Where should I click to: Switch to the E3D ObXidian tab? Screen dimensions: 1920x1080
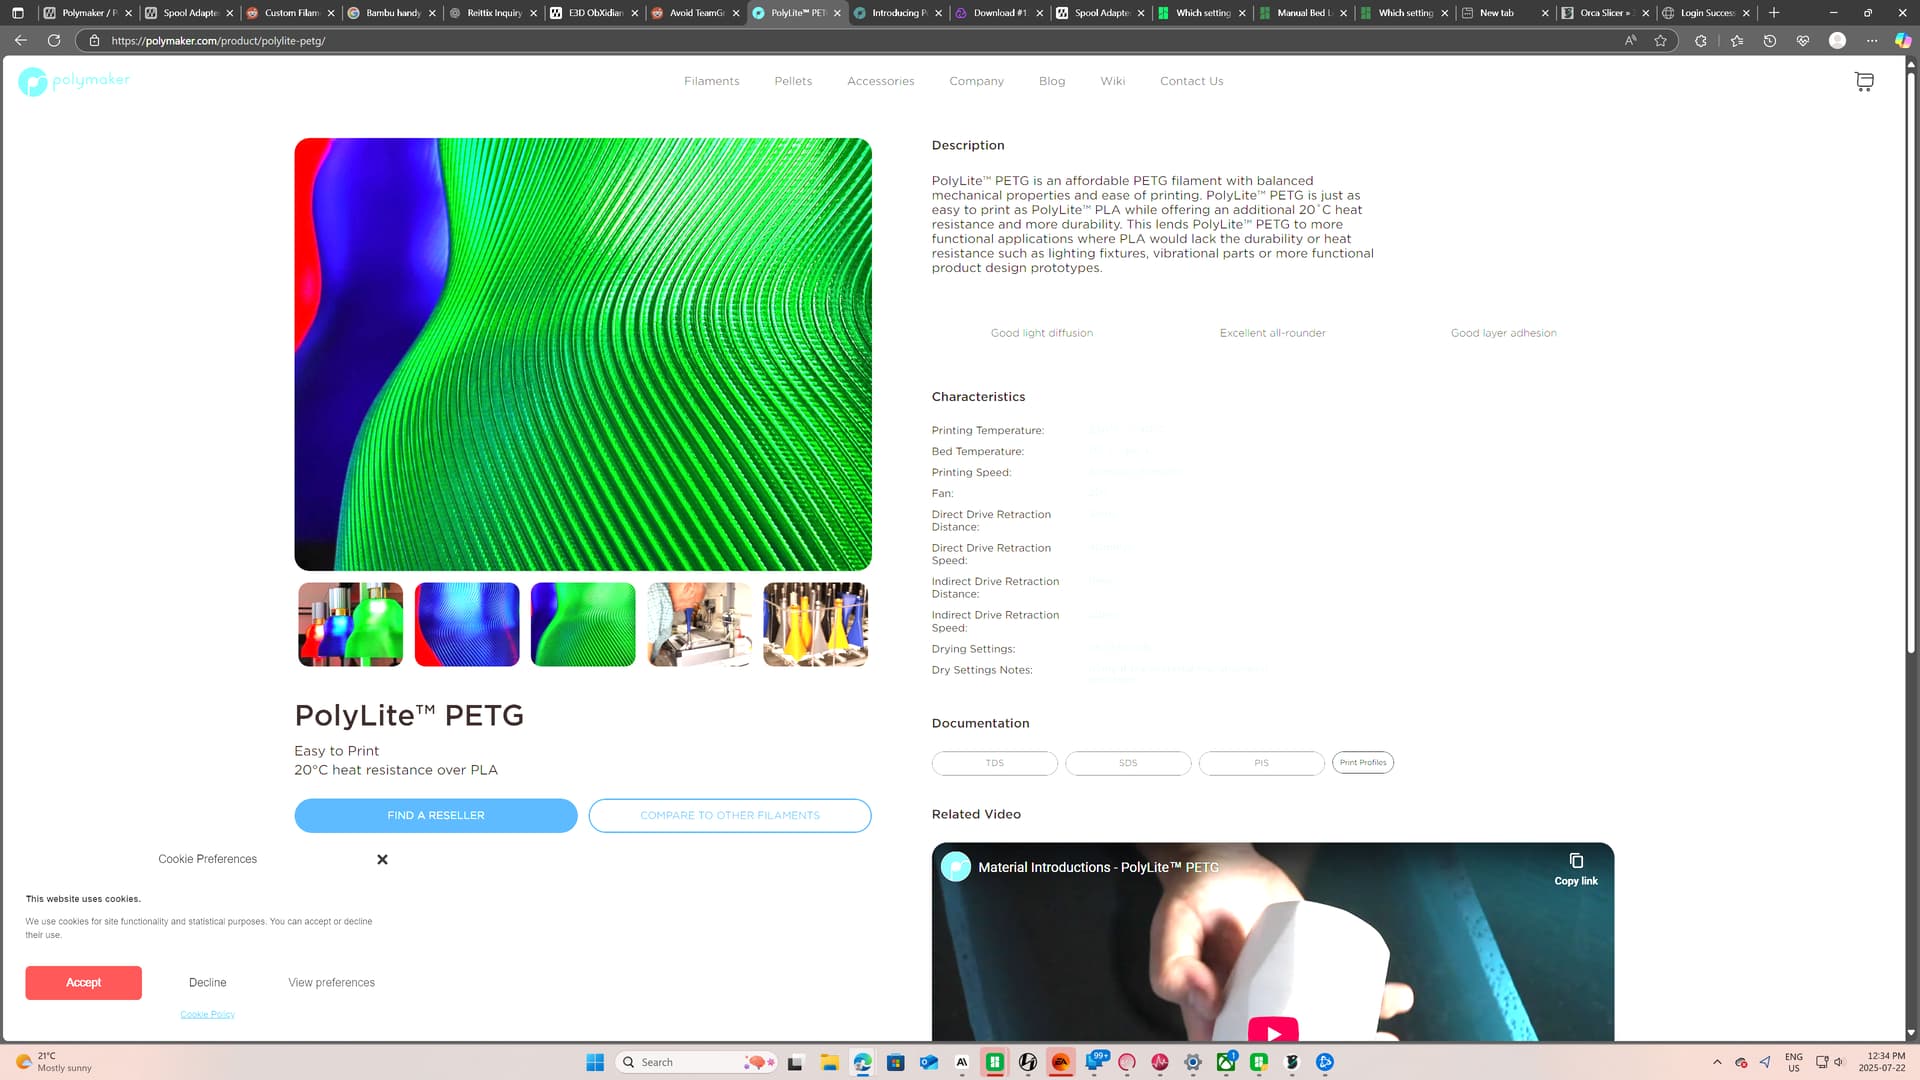(594, 13)
